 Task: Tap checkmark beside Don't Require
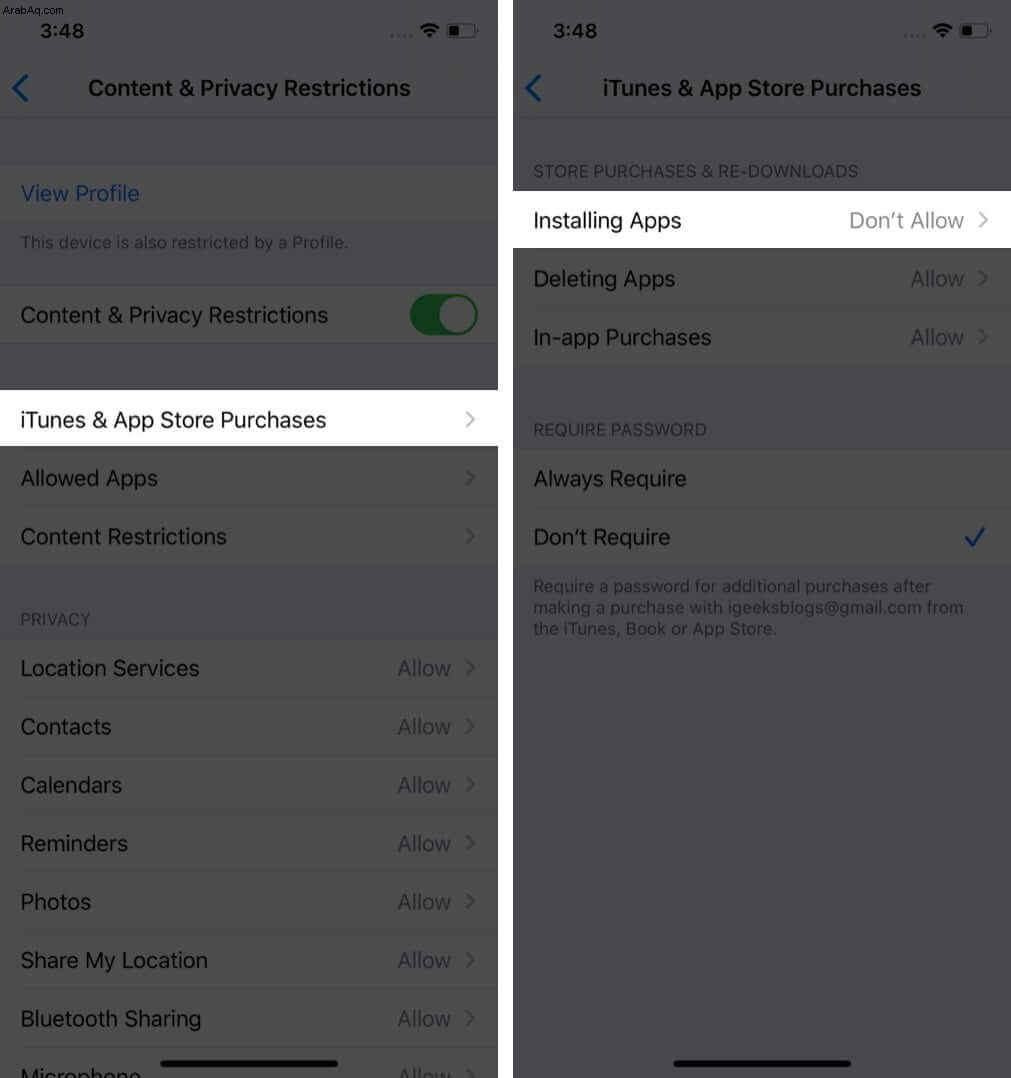click(x=975, y=537)
